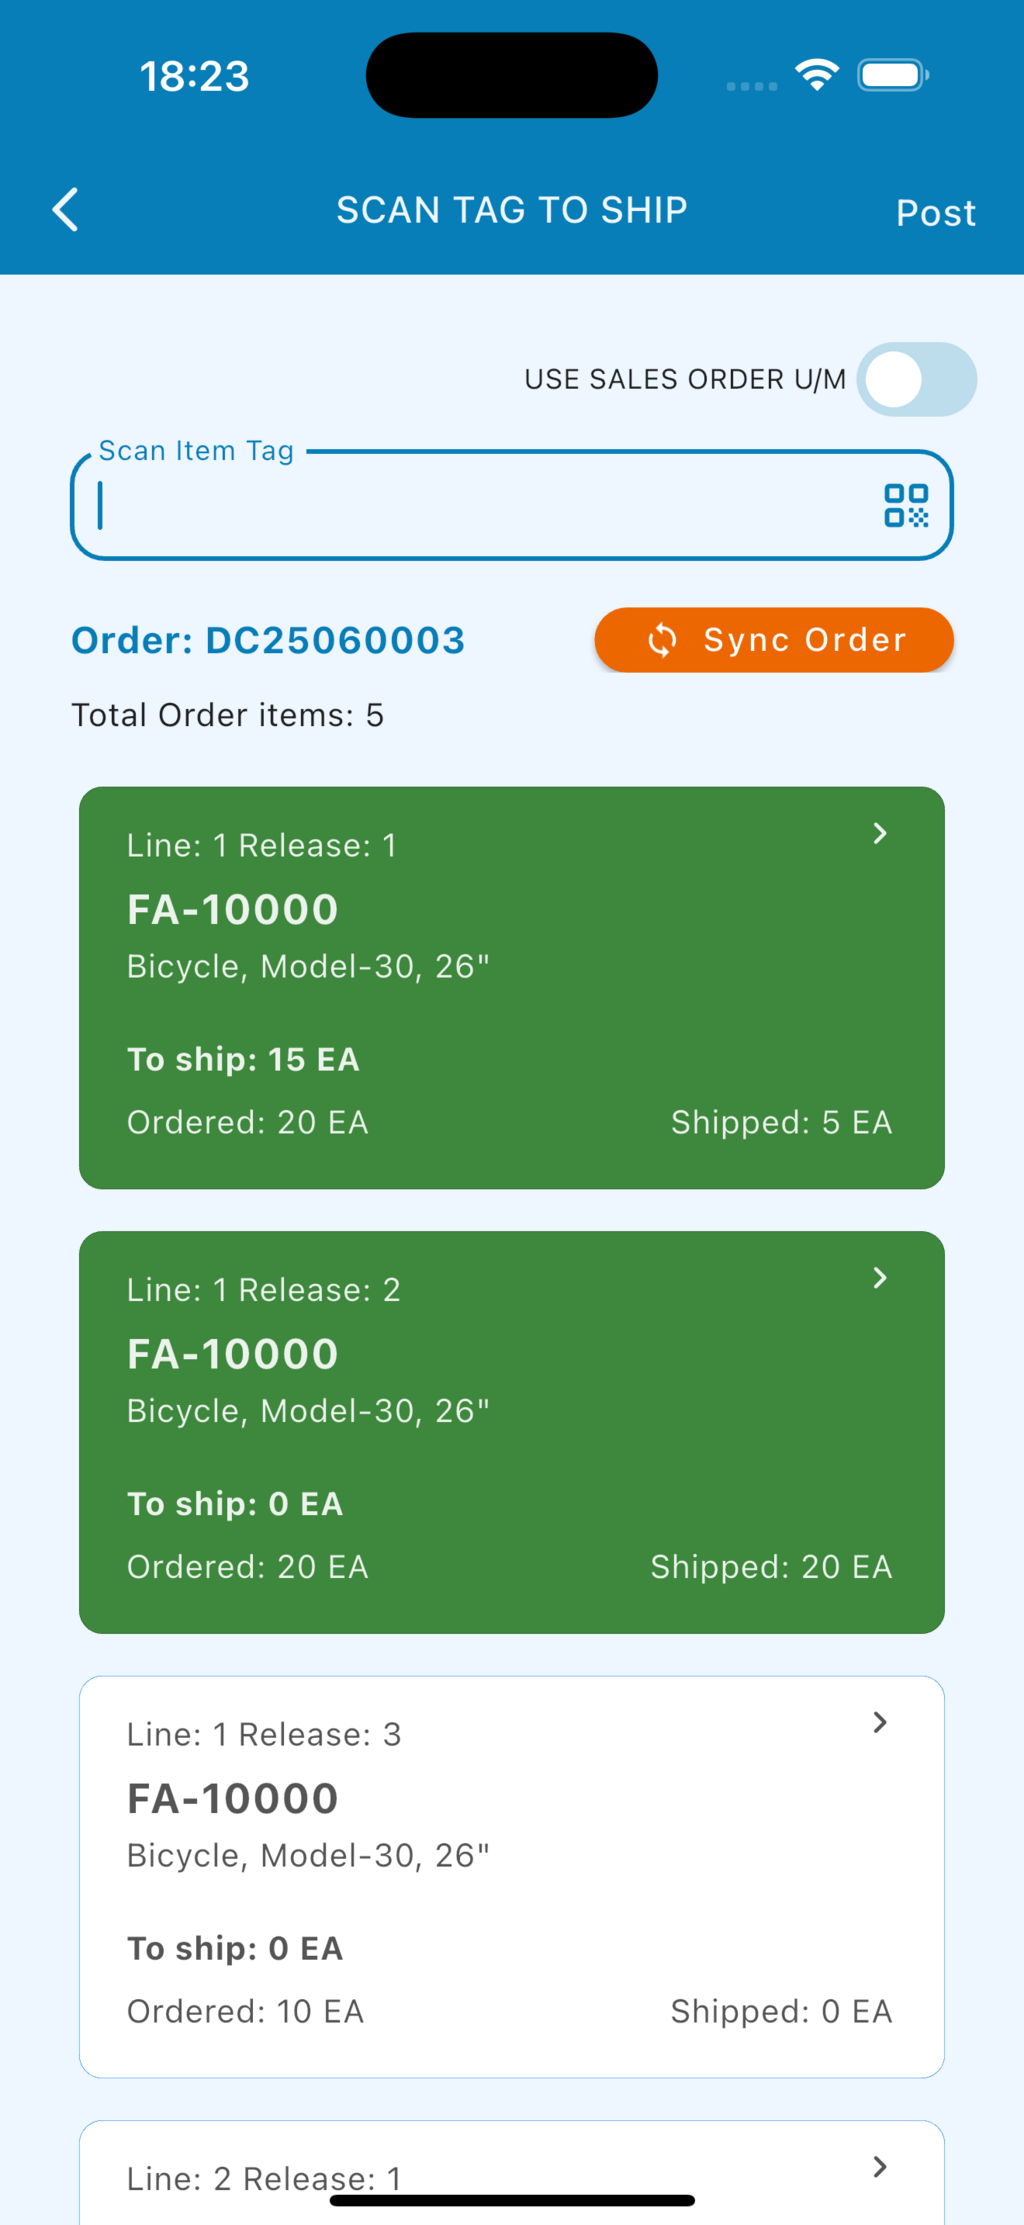Tap the home indicator bar
This screenshot has height=2225, width=1024.
(x=511, y=2200)
